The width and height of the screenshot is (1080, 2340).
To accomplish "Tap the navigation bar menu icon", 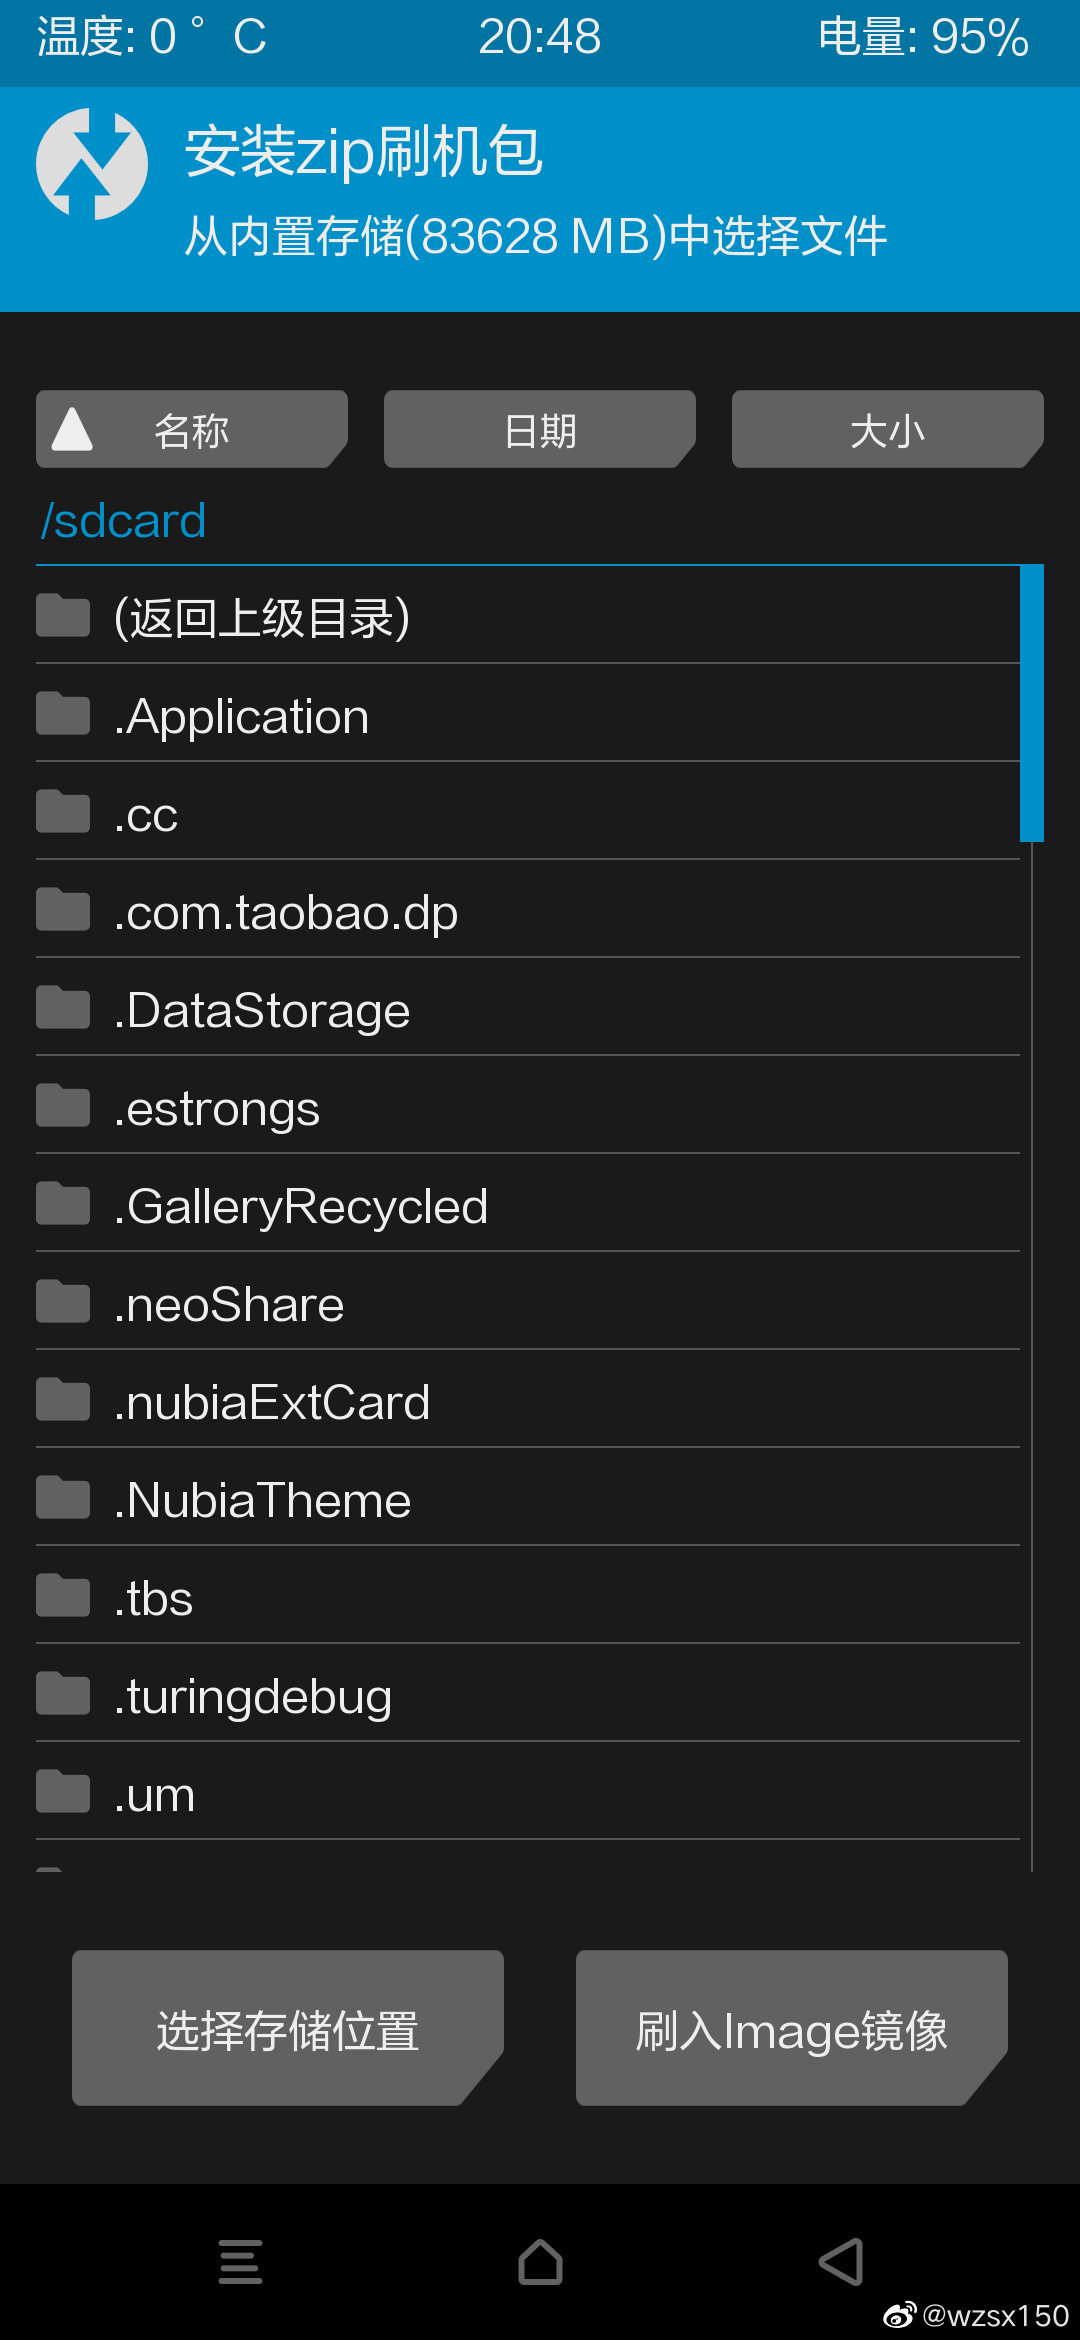I will tap(241, 2262).
